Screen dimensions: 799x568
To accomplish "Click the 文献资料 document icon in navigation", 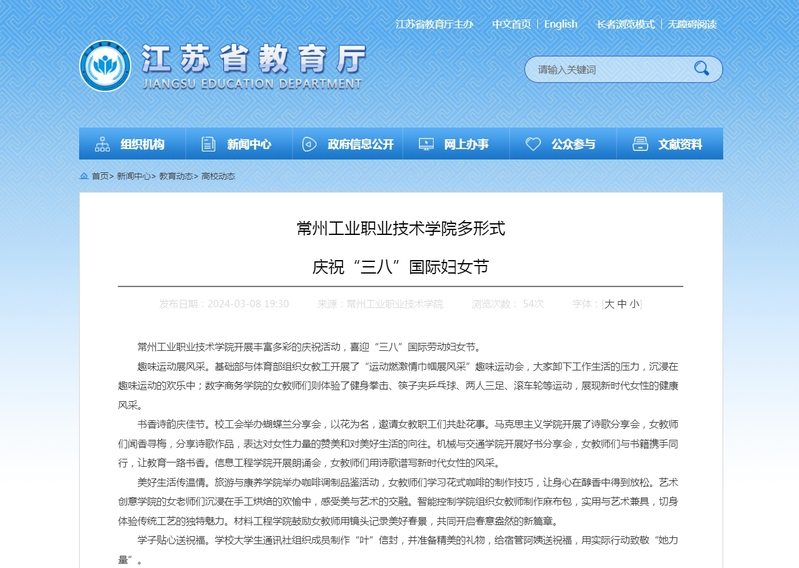I will (x=639, y=144).
